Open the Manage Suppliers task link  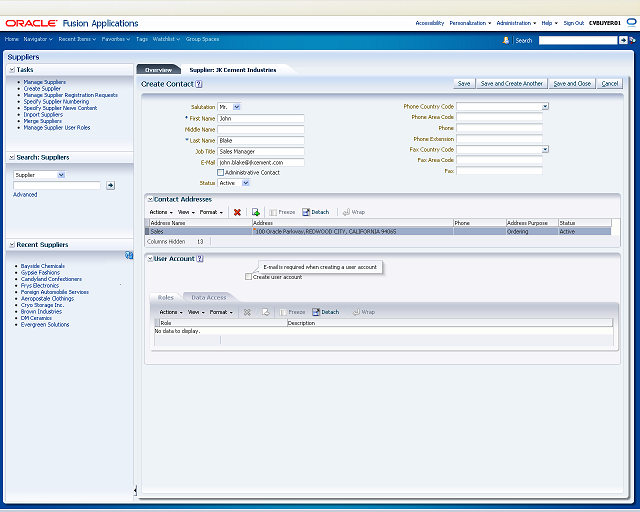(x=44, y=82)
